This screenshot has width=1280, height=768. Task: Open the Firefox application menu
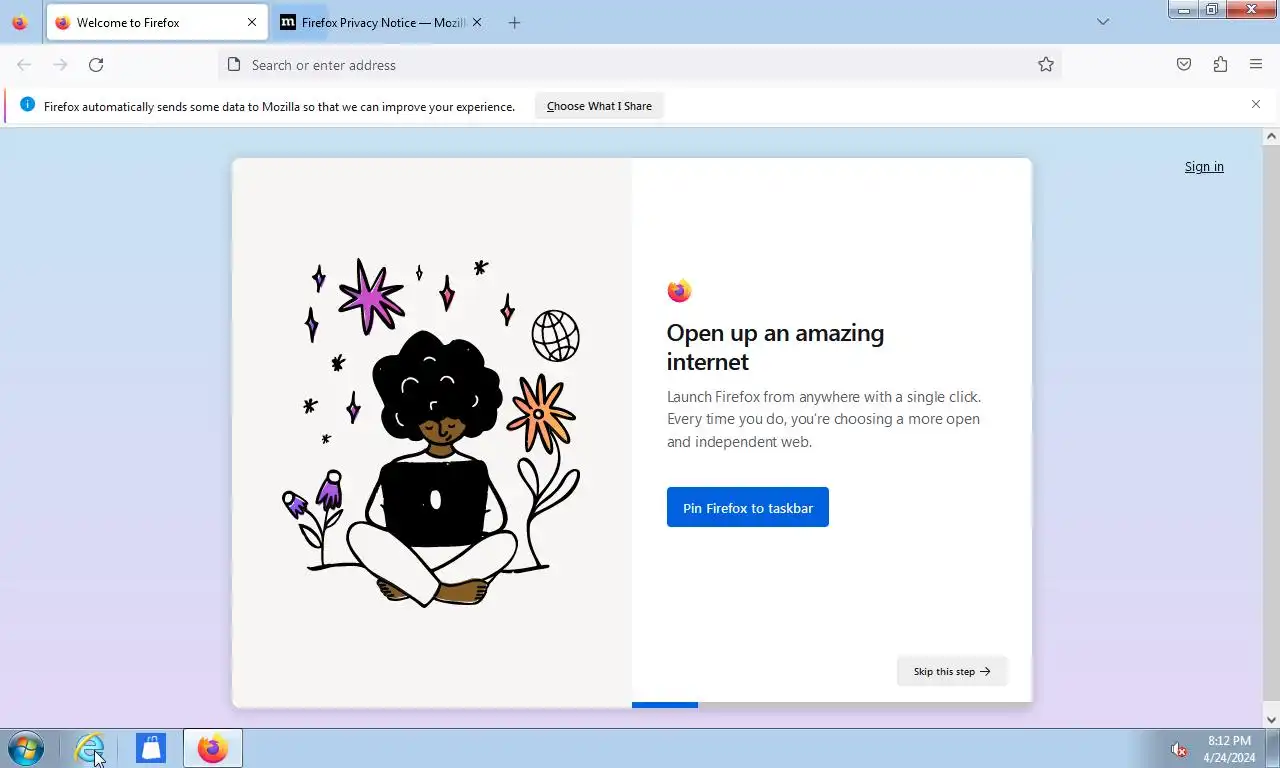pos(1256,65)
